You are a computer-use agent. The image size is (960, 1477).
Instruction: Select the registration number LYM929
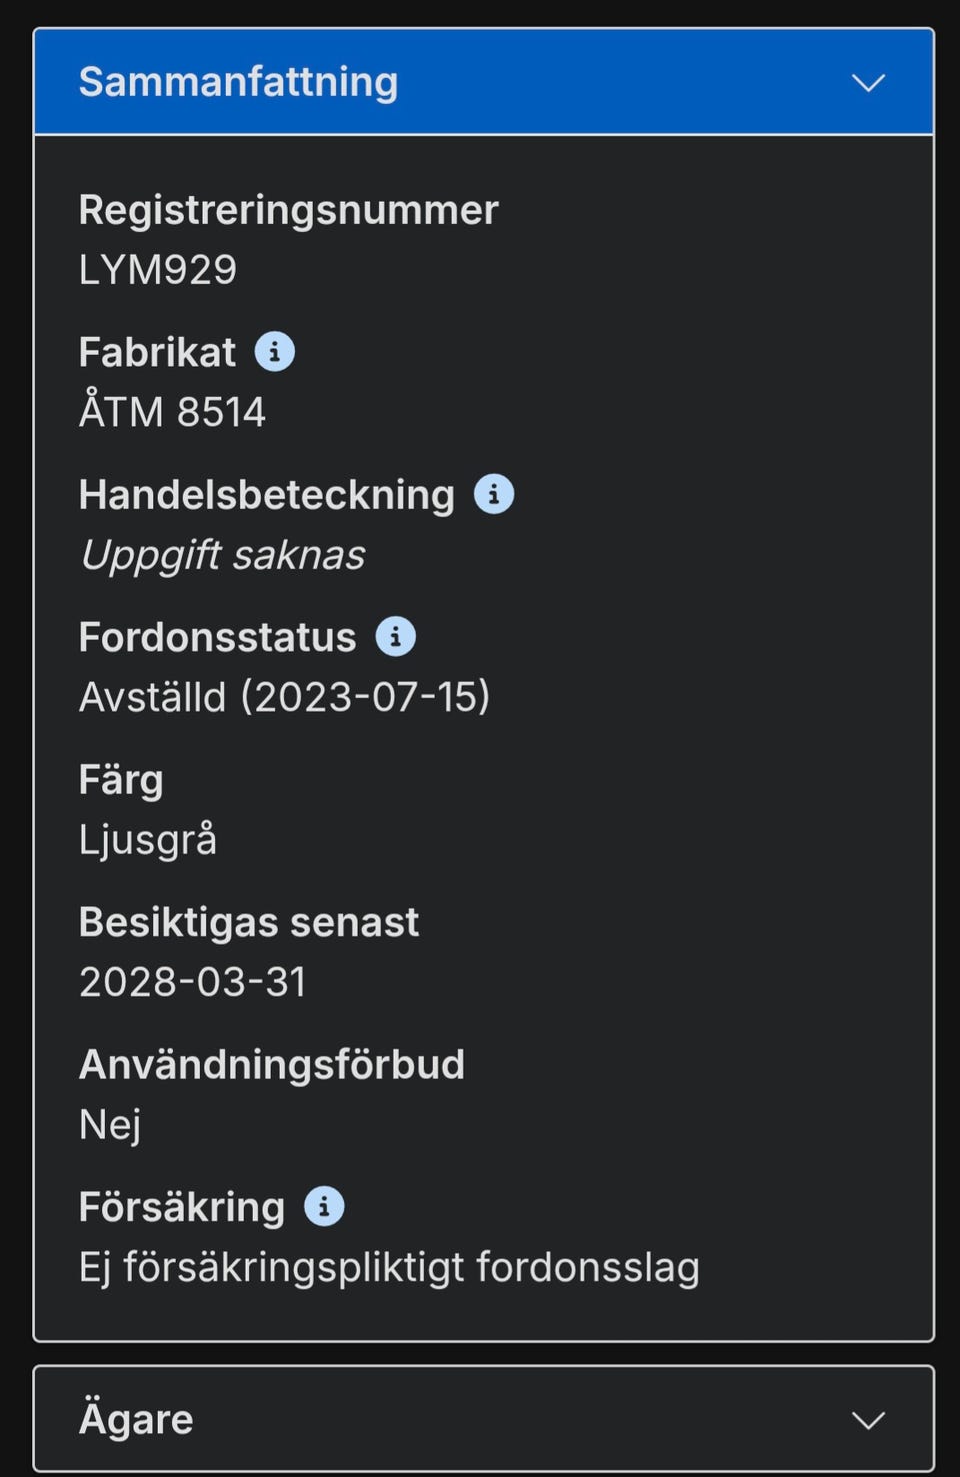point(158,270)
